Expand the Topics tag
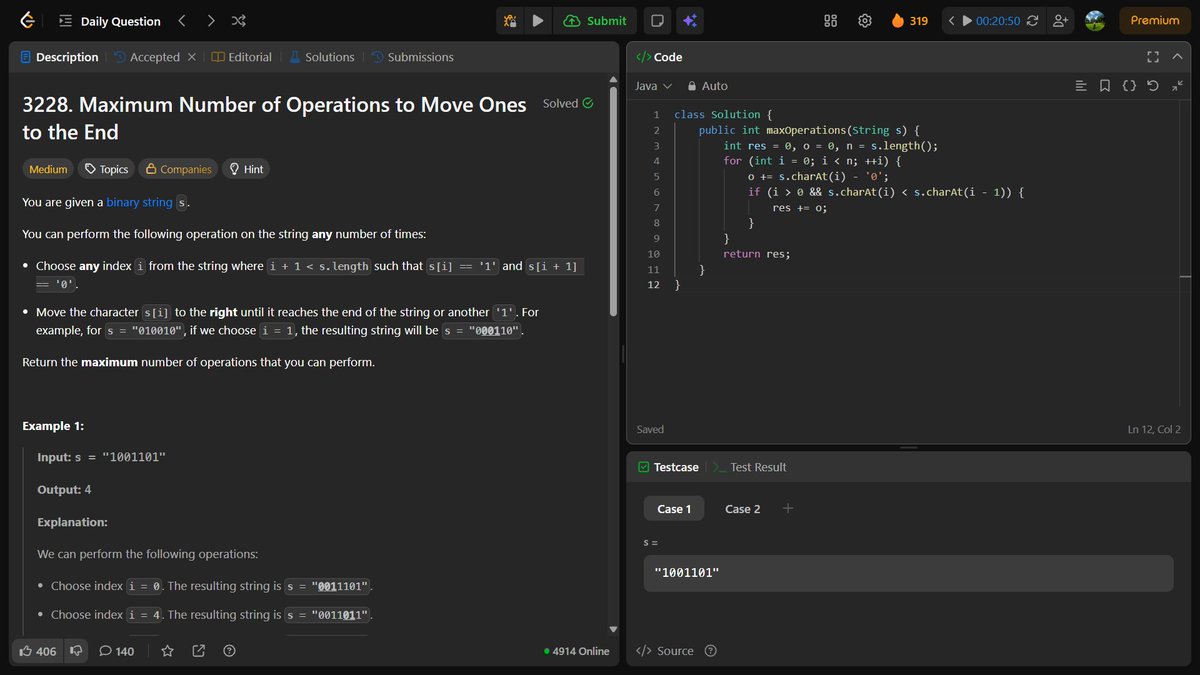 [x=106, y=169]
